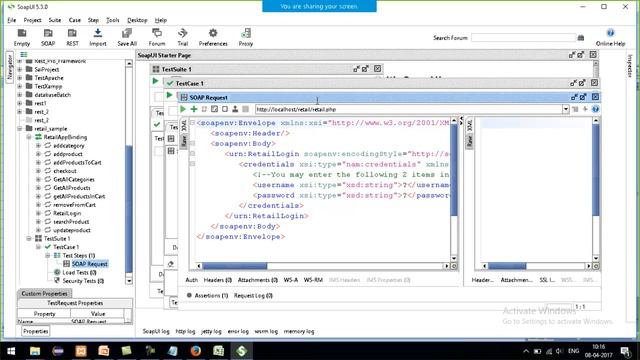This screenshot has width=640, height=360.
Task: Select the RetailLogin operation in tree
Action: [67, 213]
